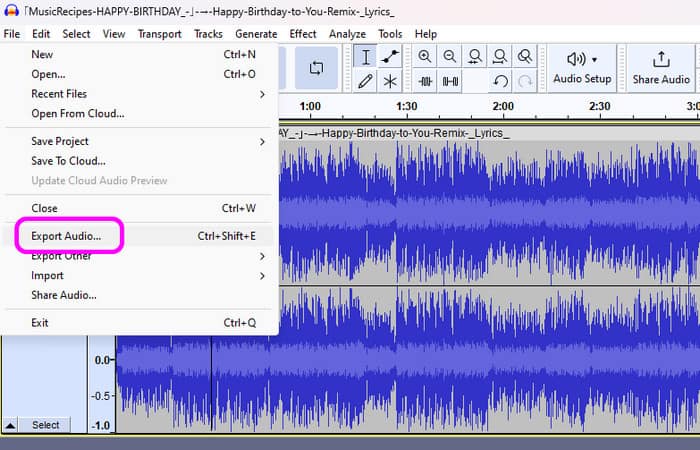Select the Draw (pencil) tool
The height and width of the screenshot is (450, 700).
click(x=365, y=81)
